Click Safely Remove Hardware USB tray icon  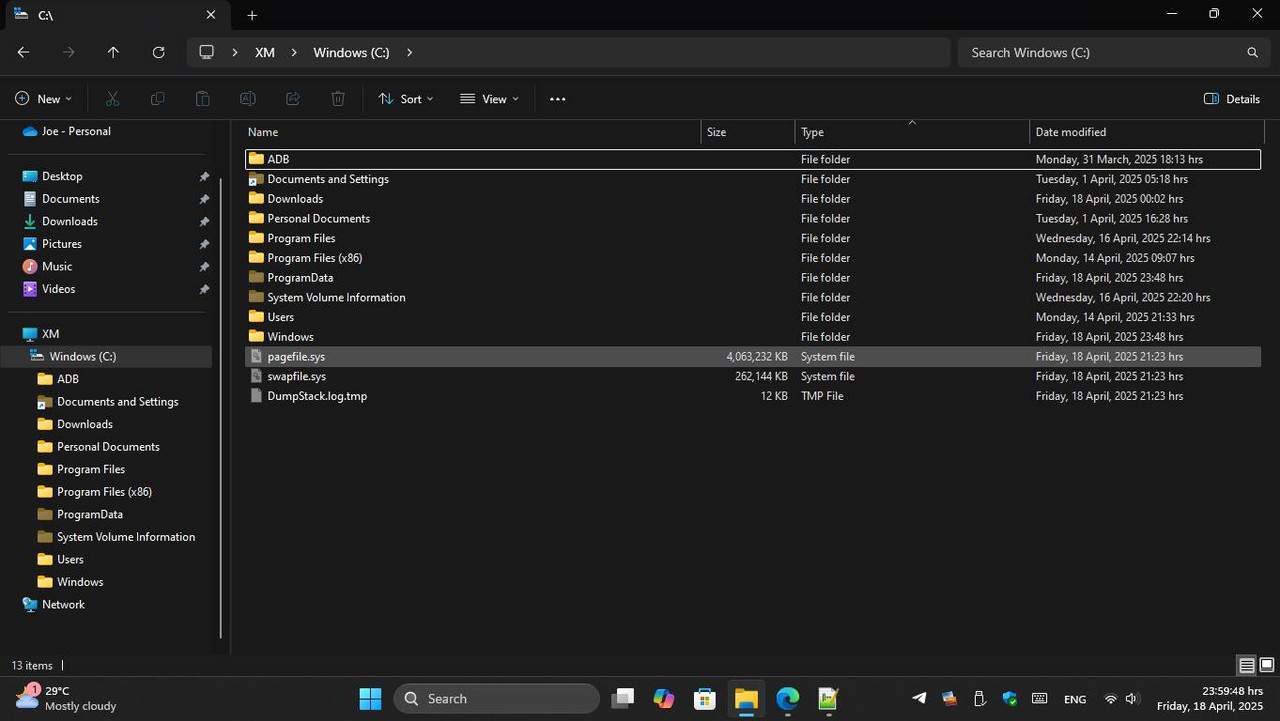coord(979,698)
